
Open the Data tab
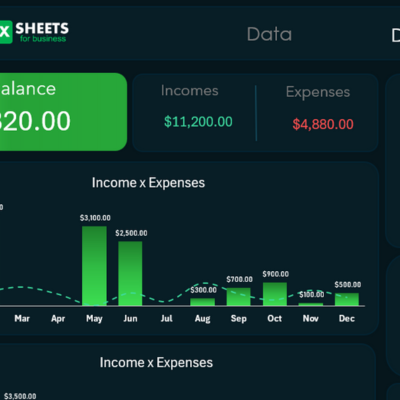coord(269,34)
